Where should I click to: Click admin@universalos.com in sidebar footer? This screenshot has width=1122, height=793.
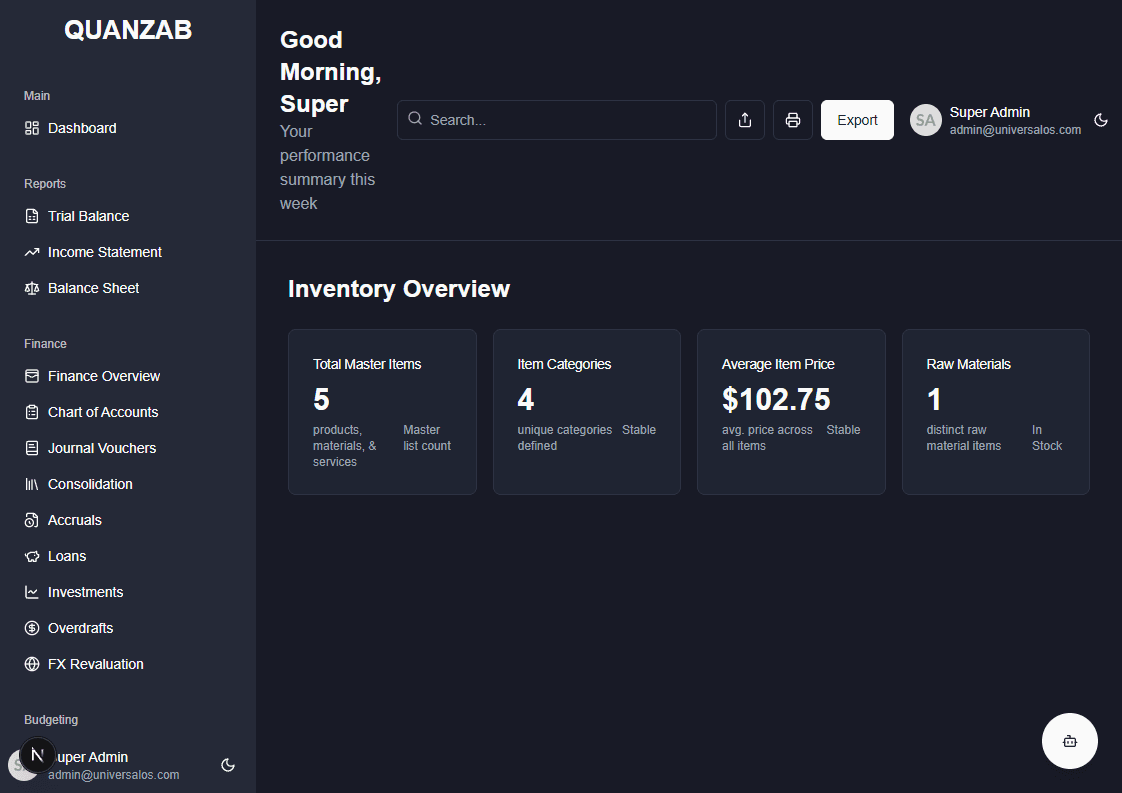[114, 775]
